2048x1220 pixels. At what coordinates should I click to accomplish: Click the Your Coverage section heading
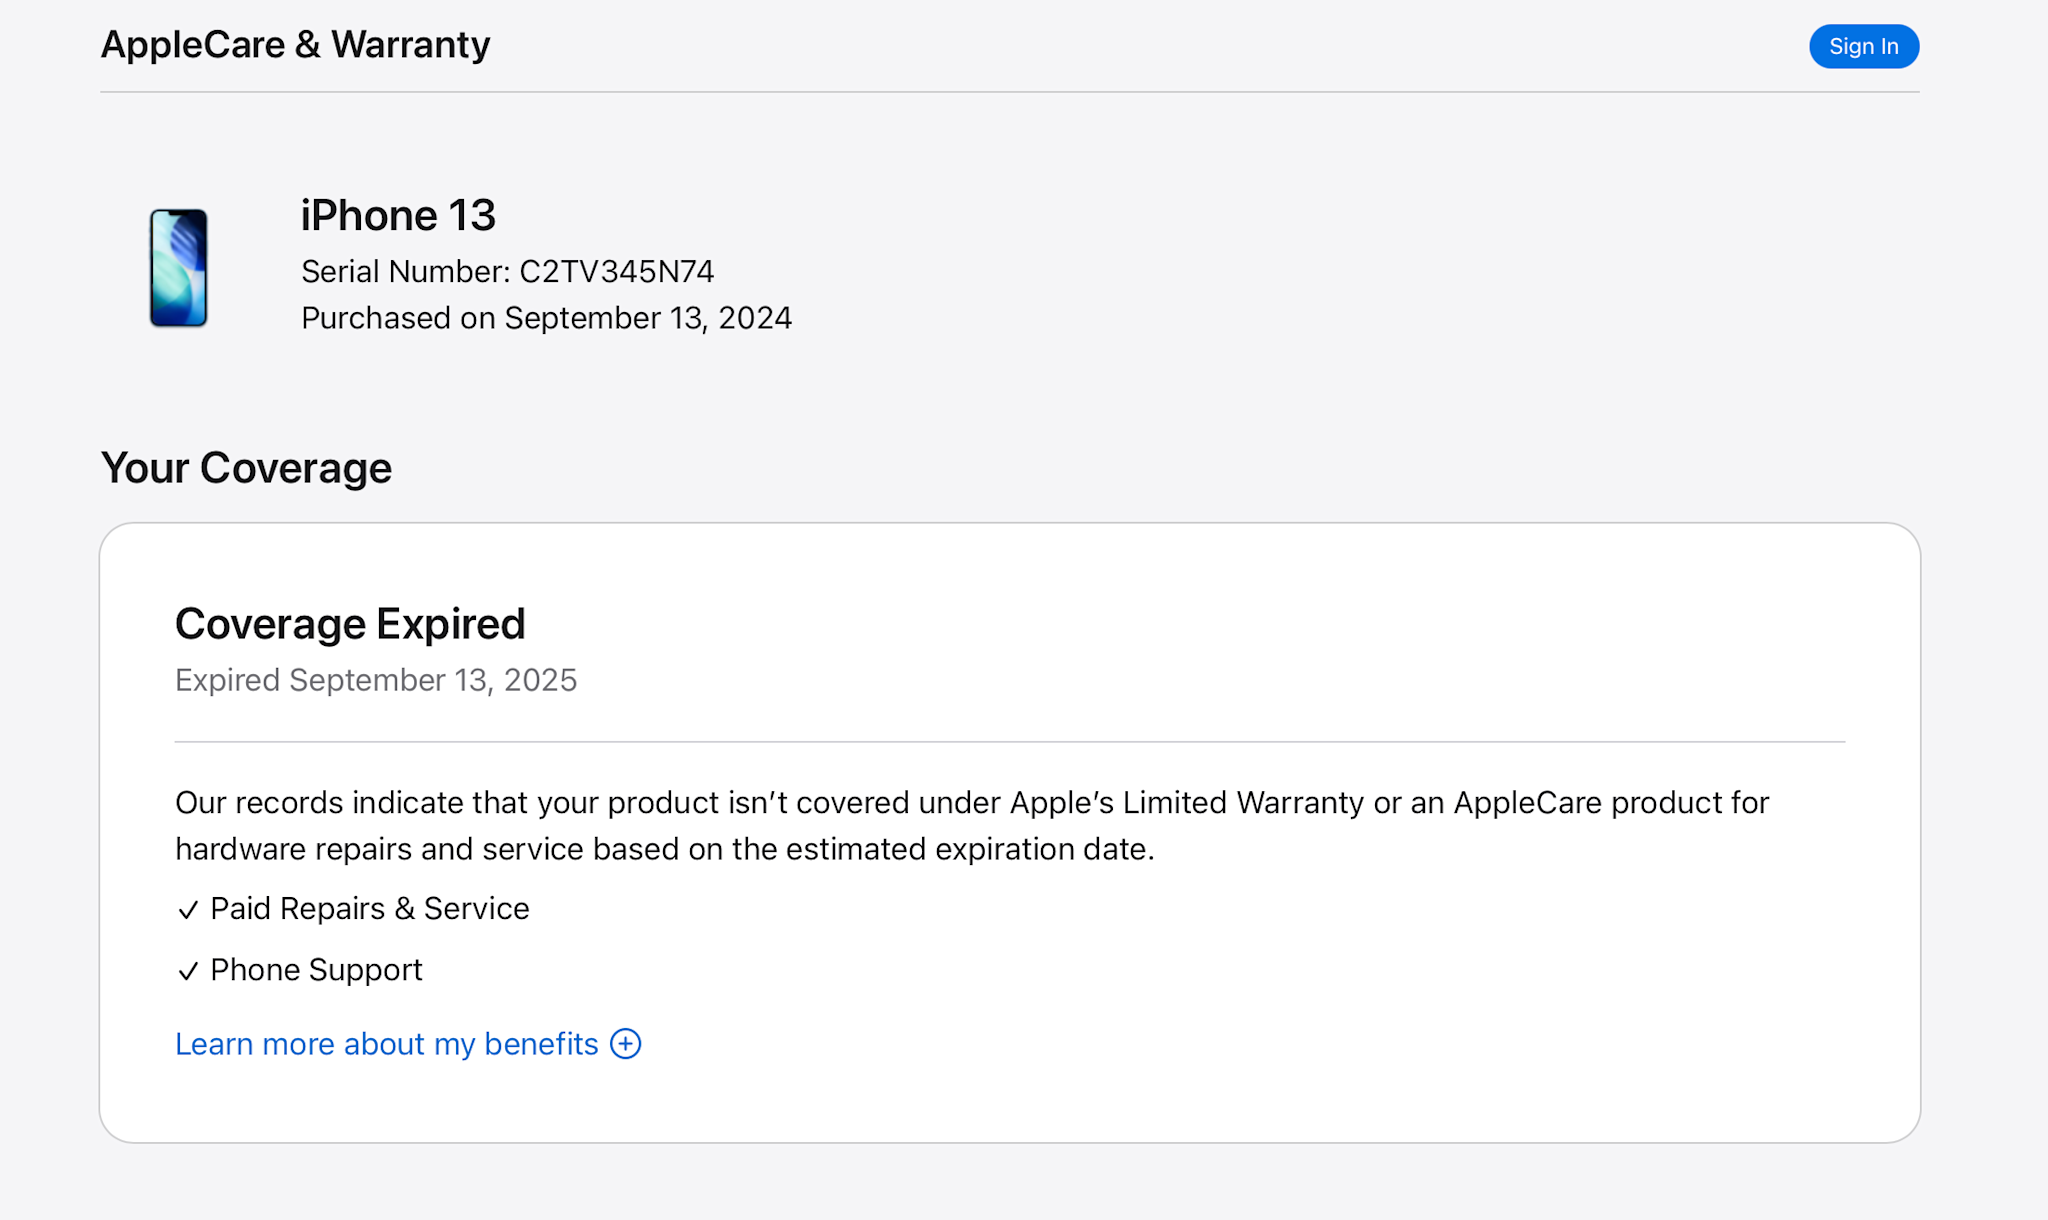pyautogui.click(x=246, y=468)
